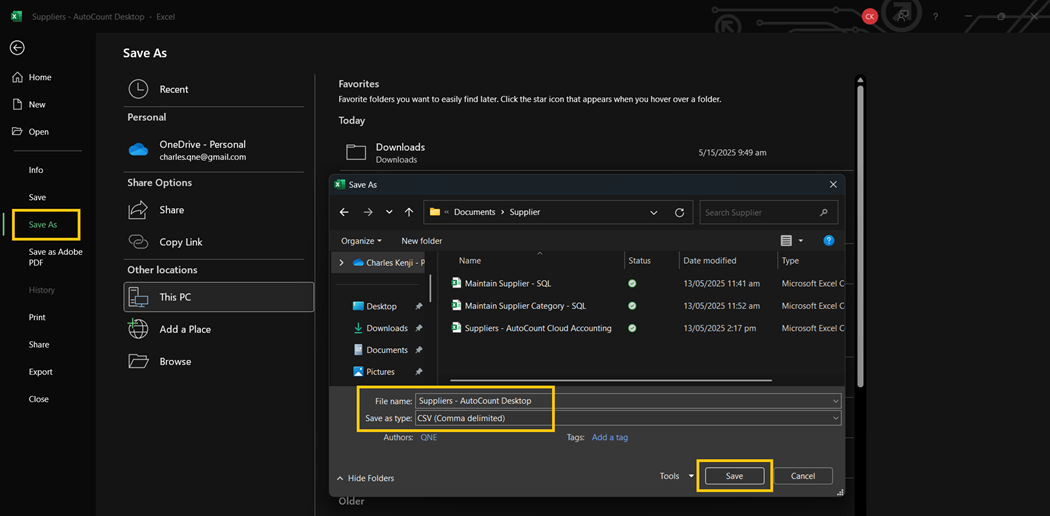Image resolution: width=1050 pixels, height=516 pixels.
Task: Select Charles Kenji OneDrive in navigation
Action: (388, 262)
